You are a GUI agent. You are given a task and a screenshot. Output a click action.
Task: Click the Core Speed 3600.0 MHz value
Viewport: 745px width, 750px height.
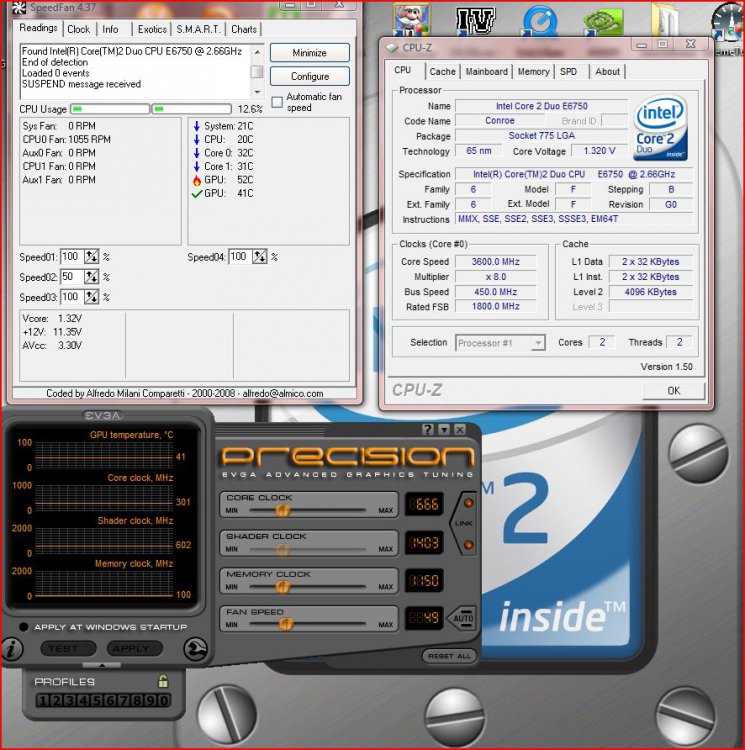[495, 262]
